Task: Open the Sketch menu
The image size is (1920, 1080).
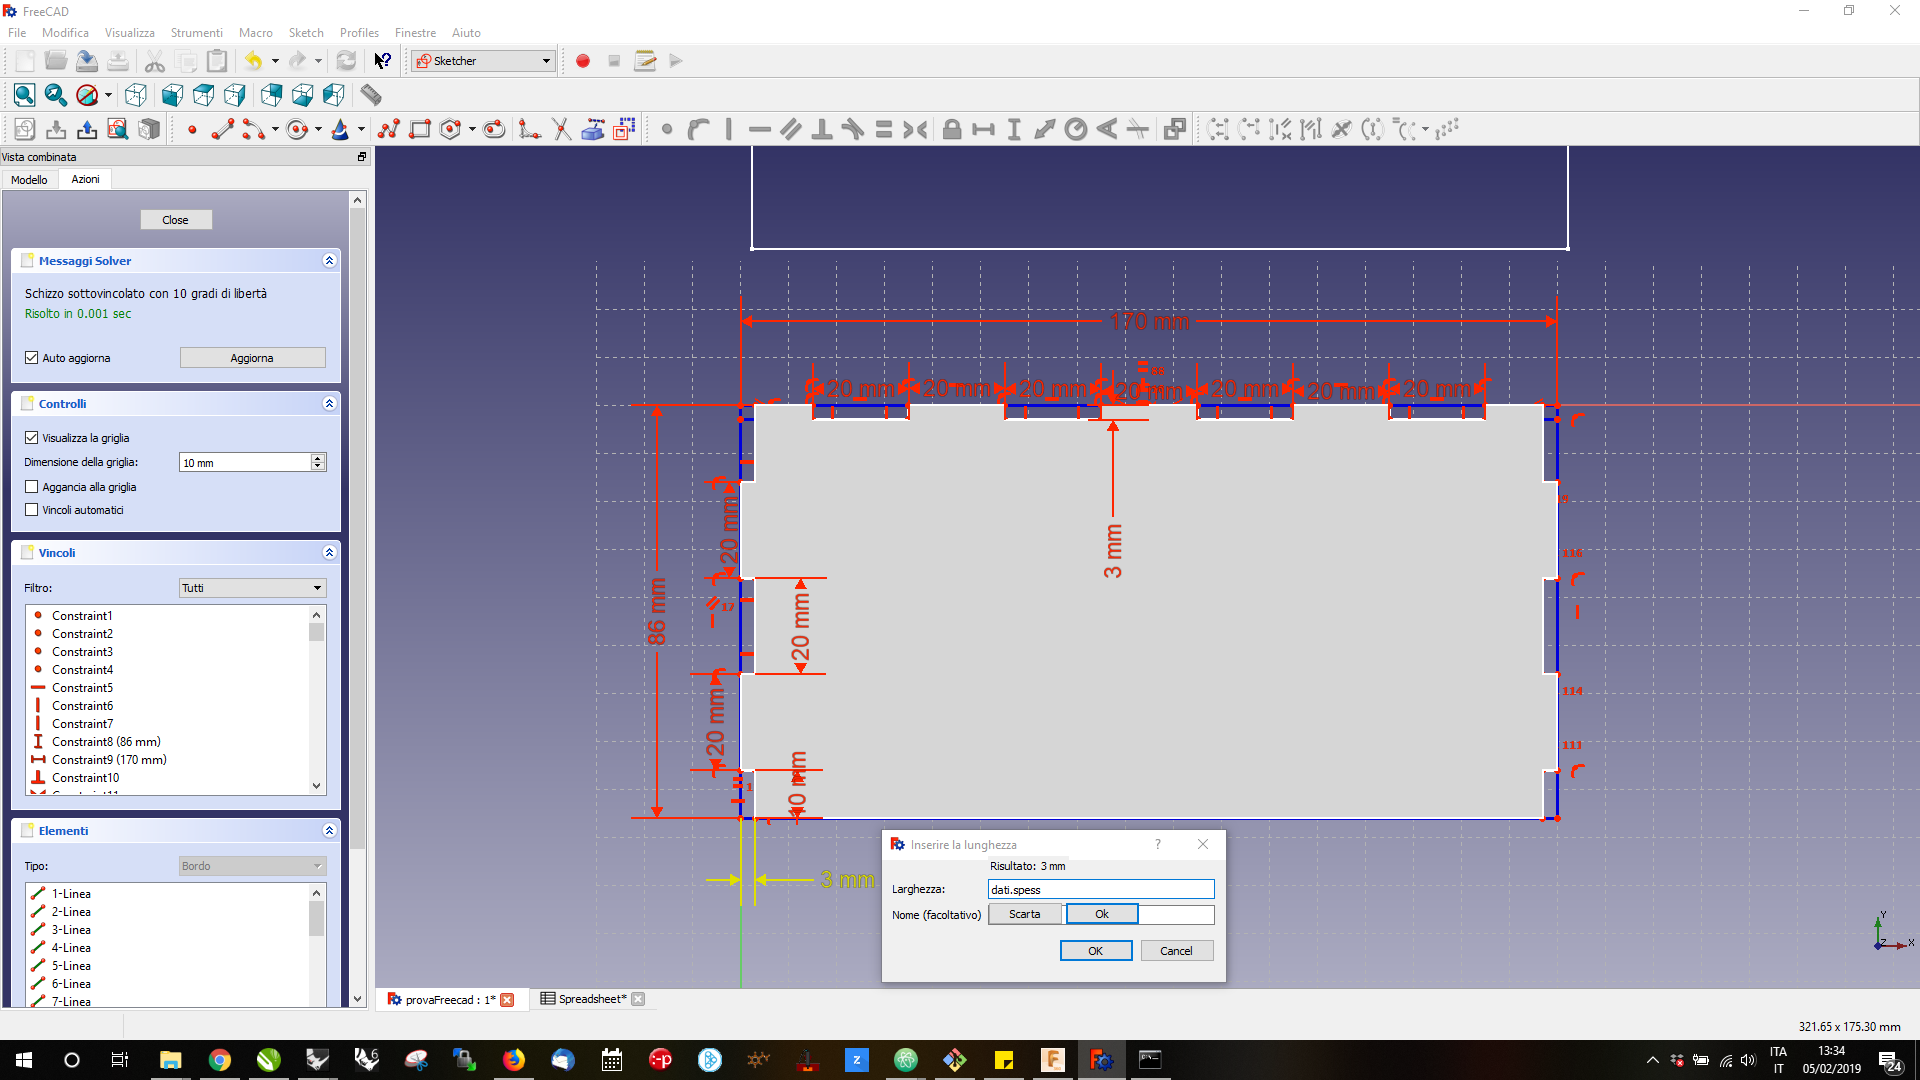Action: coord(305,33)
